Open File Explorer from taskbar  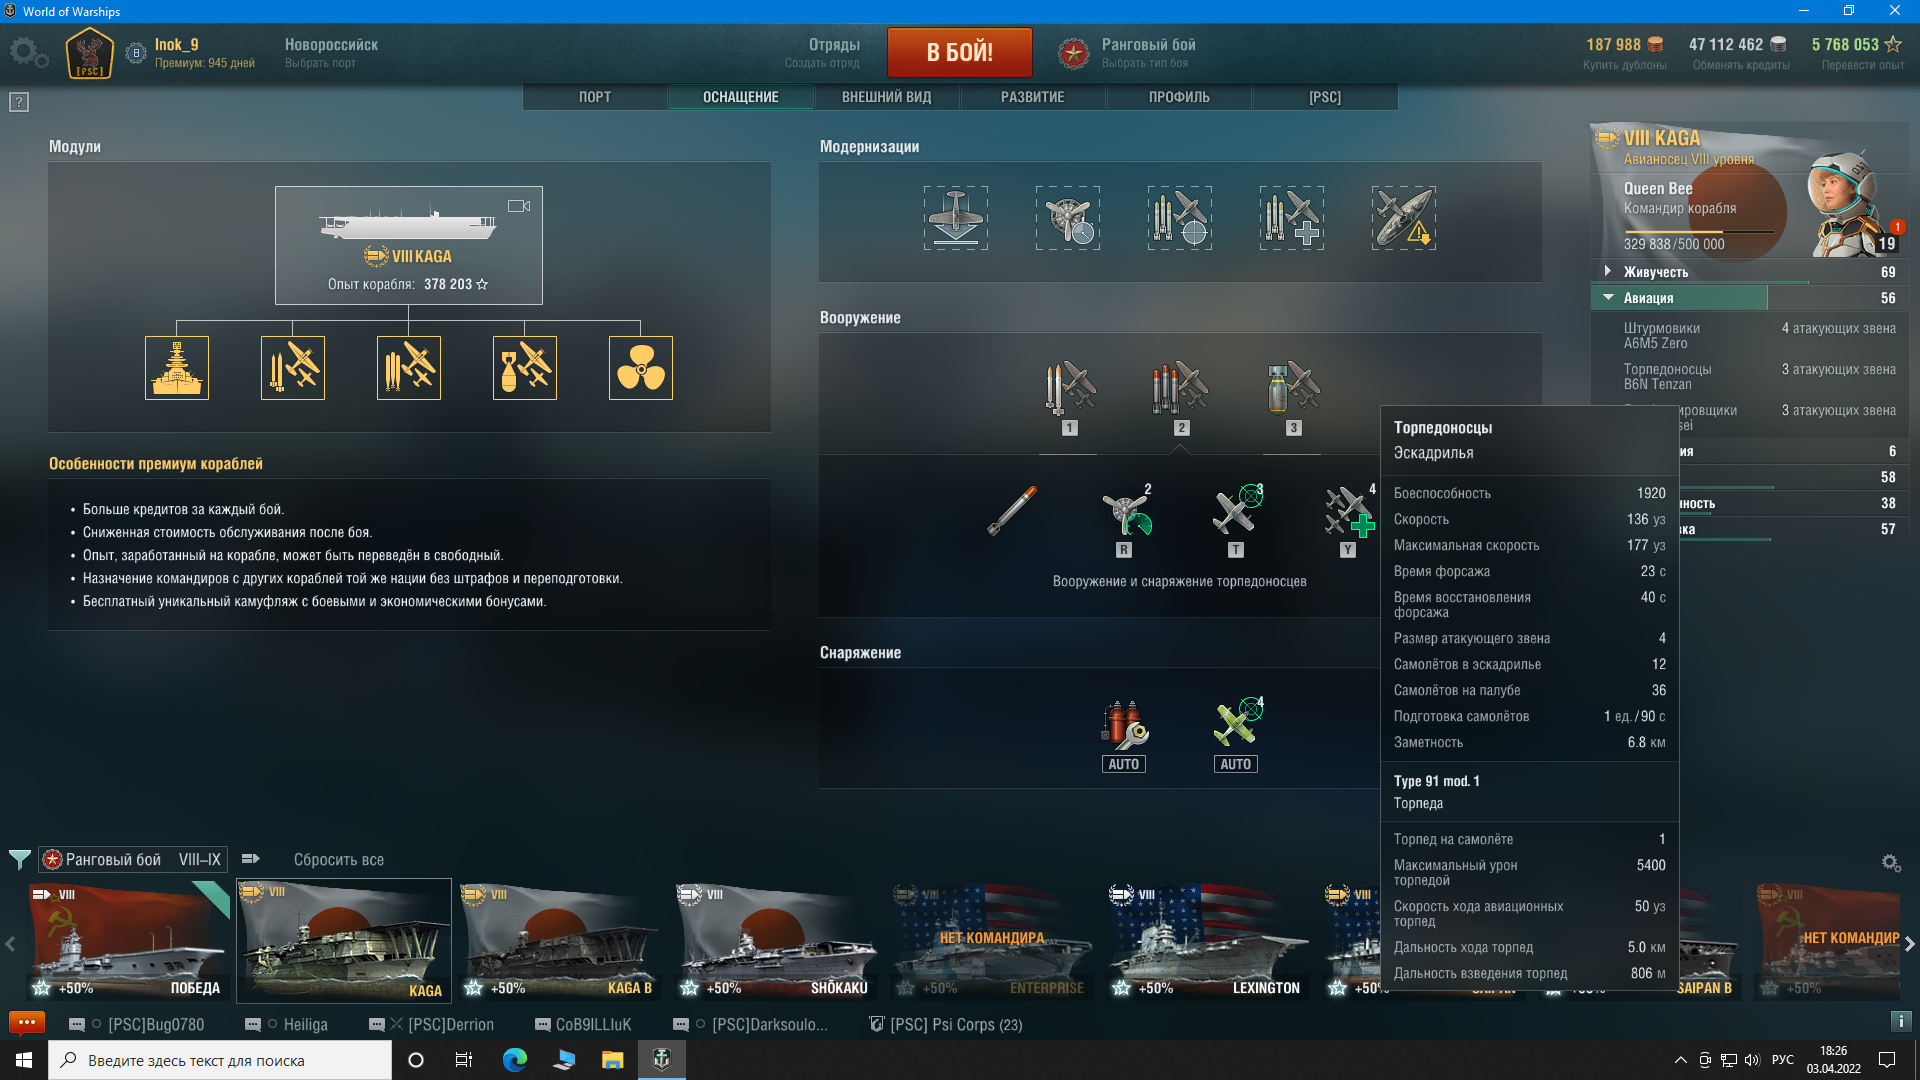[612, 1060]
